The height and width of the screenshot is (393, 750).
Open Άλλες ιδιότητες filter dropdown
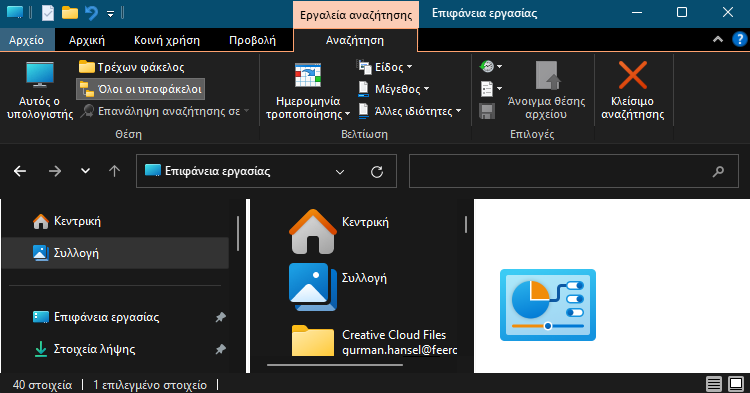pyautogui.click(x=410, y=111)
